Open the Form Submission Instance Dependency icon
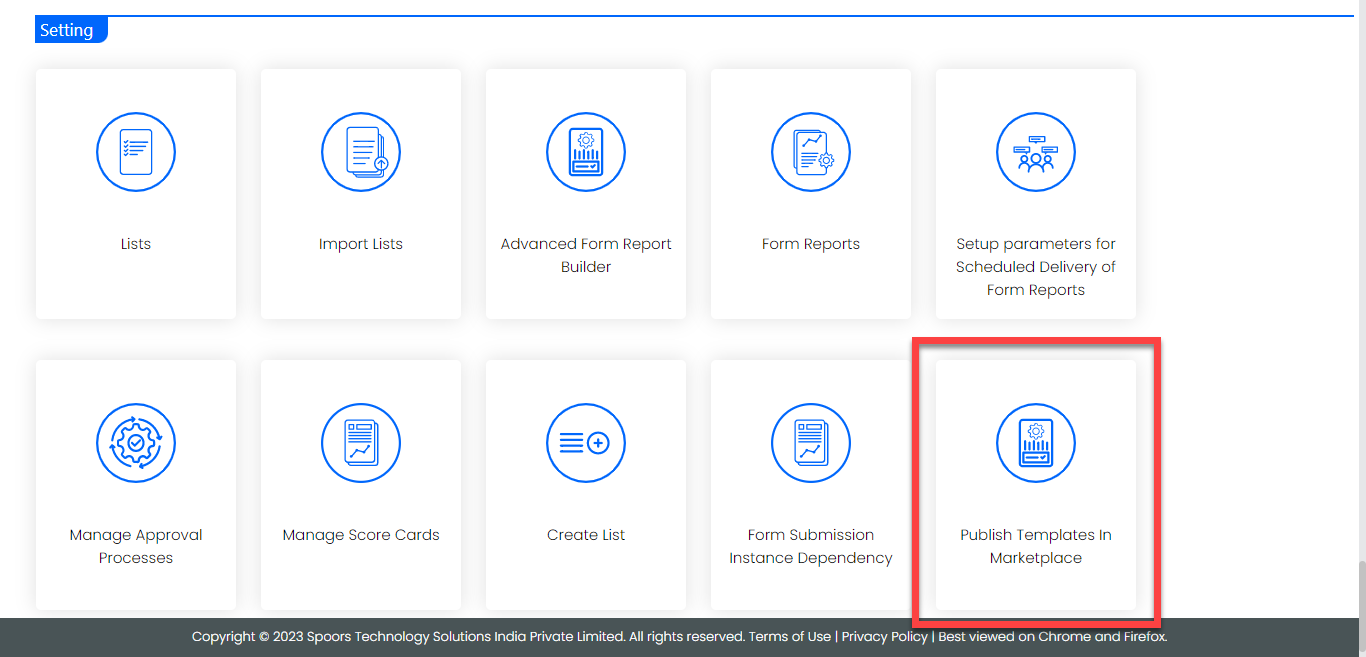Viewport: 1366px width, 657px height. (x=811, y=443)
